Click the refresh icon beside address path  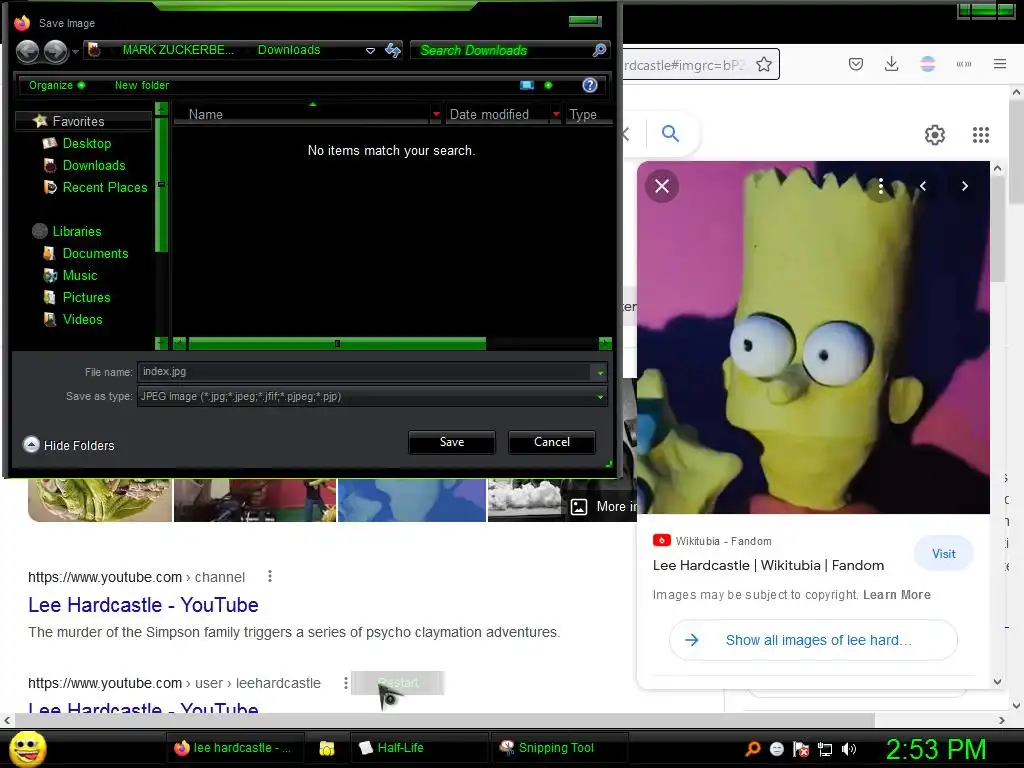tap(393, 50)
